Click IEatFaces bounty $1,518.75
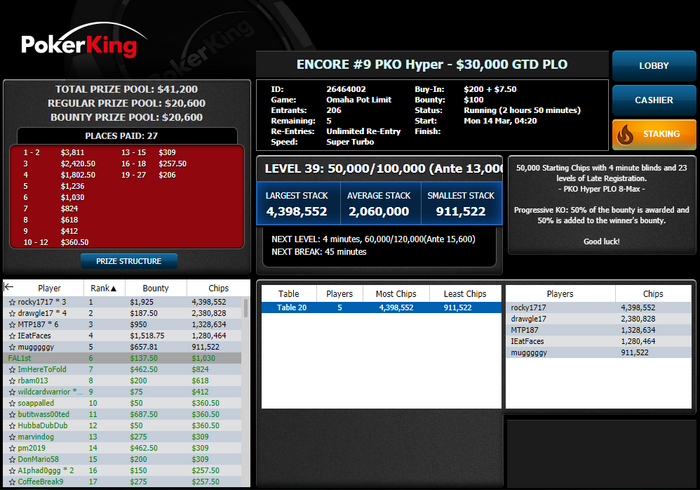The height and width of the screenshot is (490, 700). click(147, 336)
